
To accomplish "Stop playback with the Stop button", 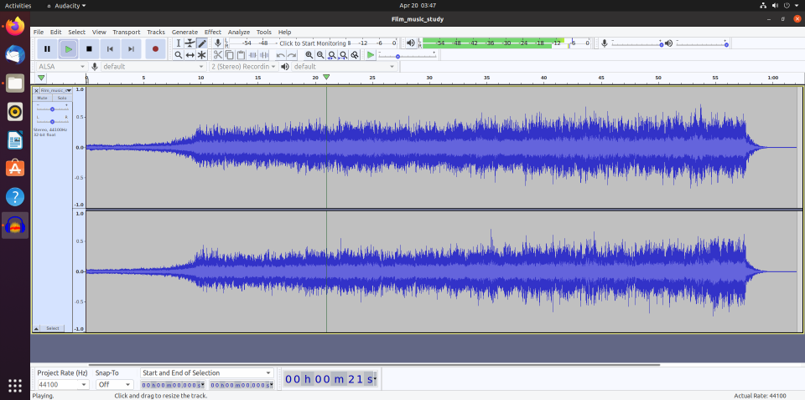I will pyautogui.click(x=89, y=48).
